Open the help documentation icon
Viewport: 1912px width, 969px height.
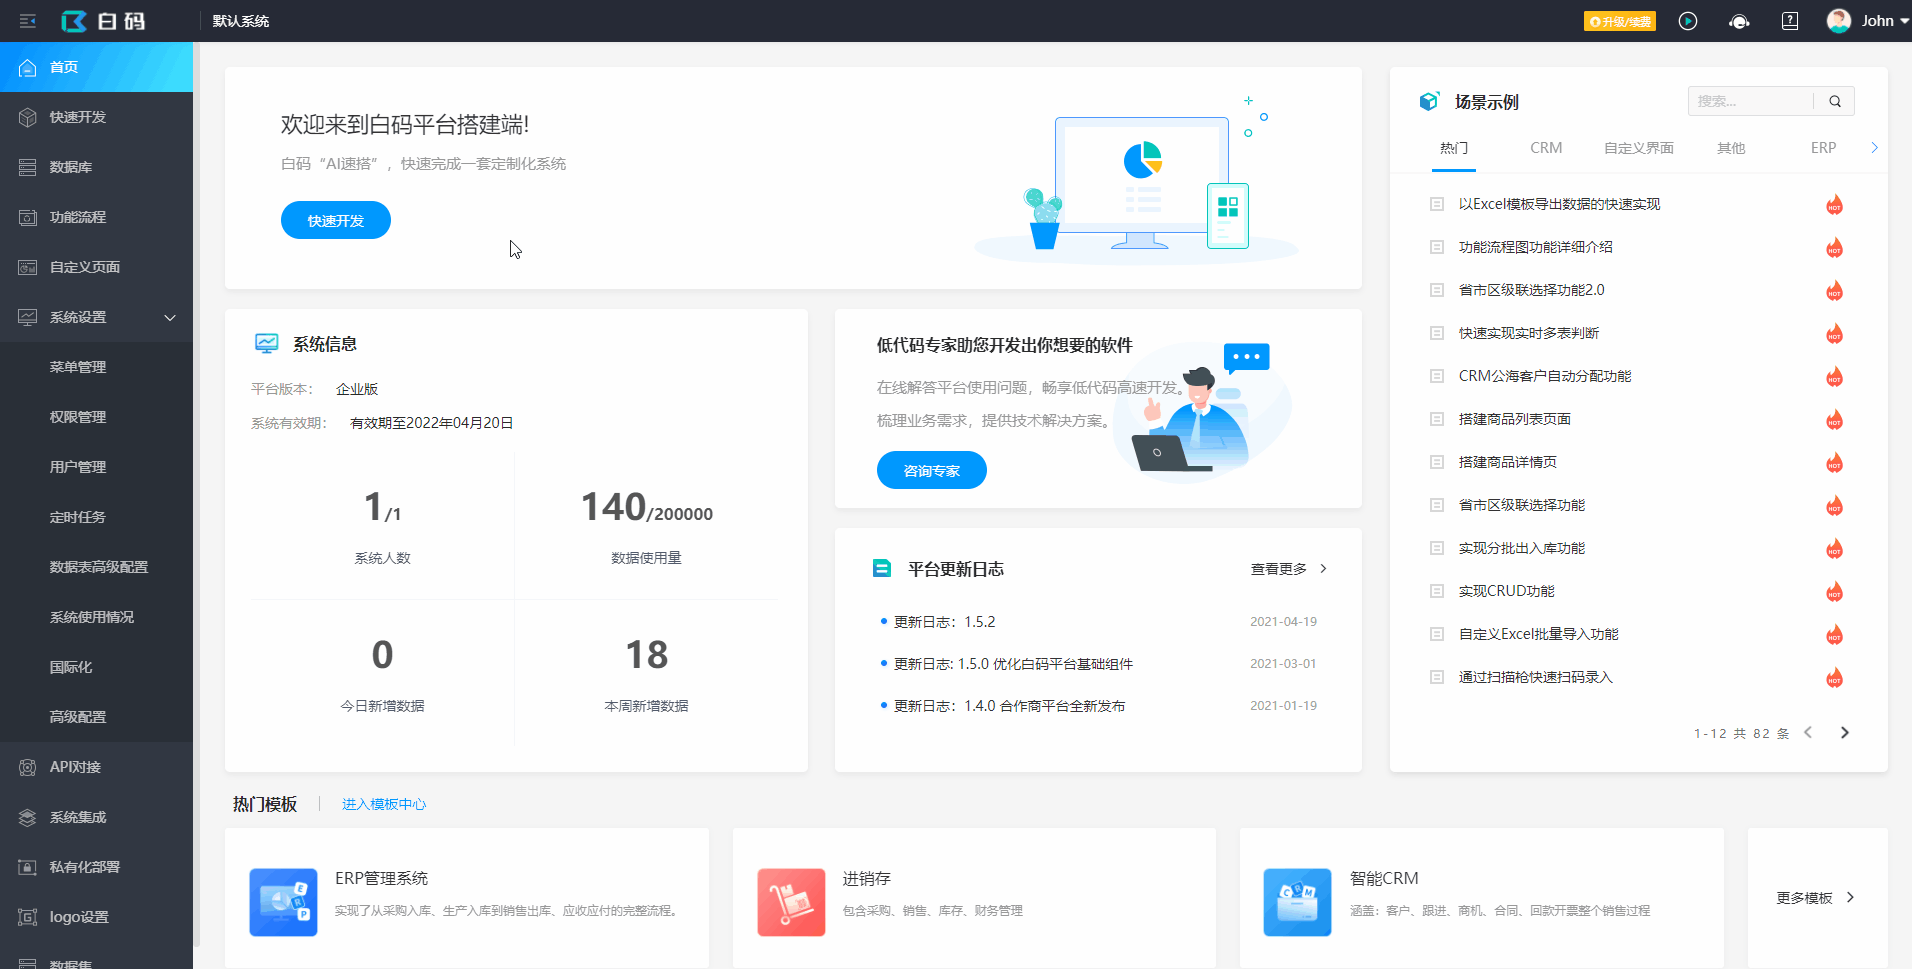(x=1789, y=20)
